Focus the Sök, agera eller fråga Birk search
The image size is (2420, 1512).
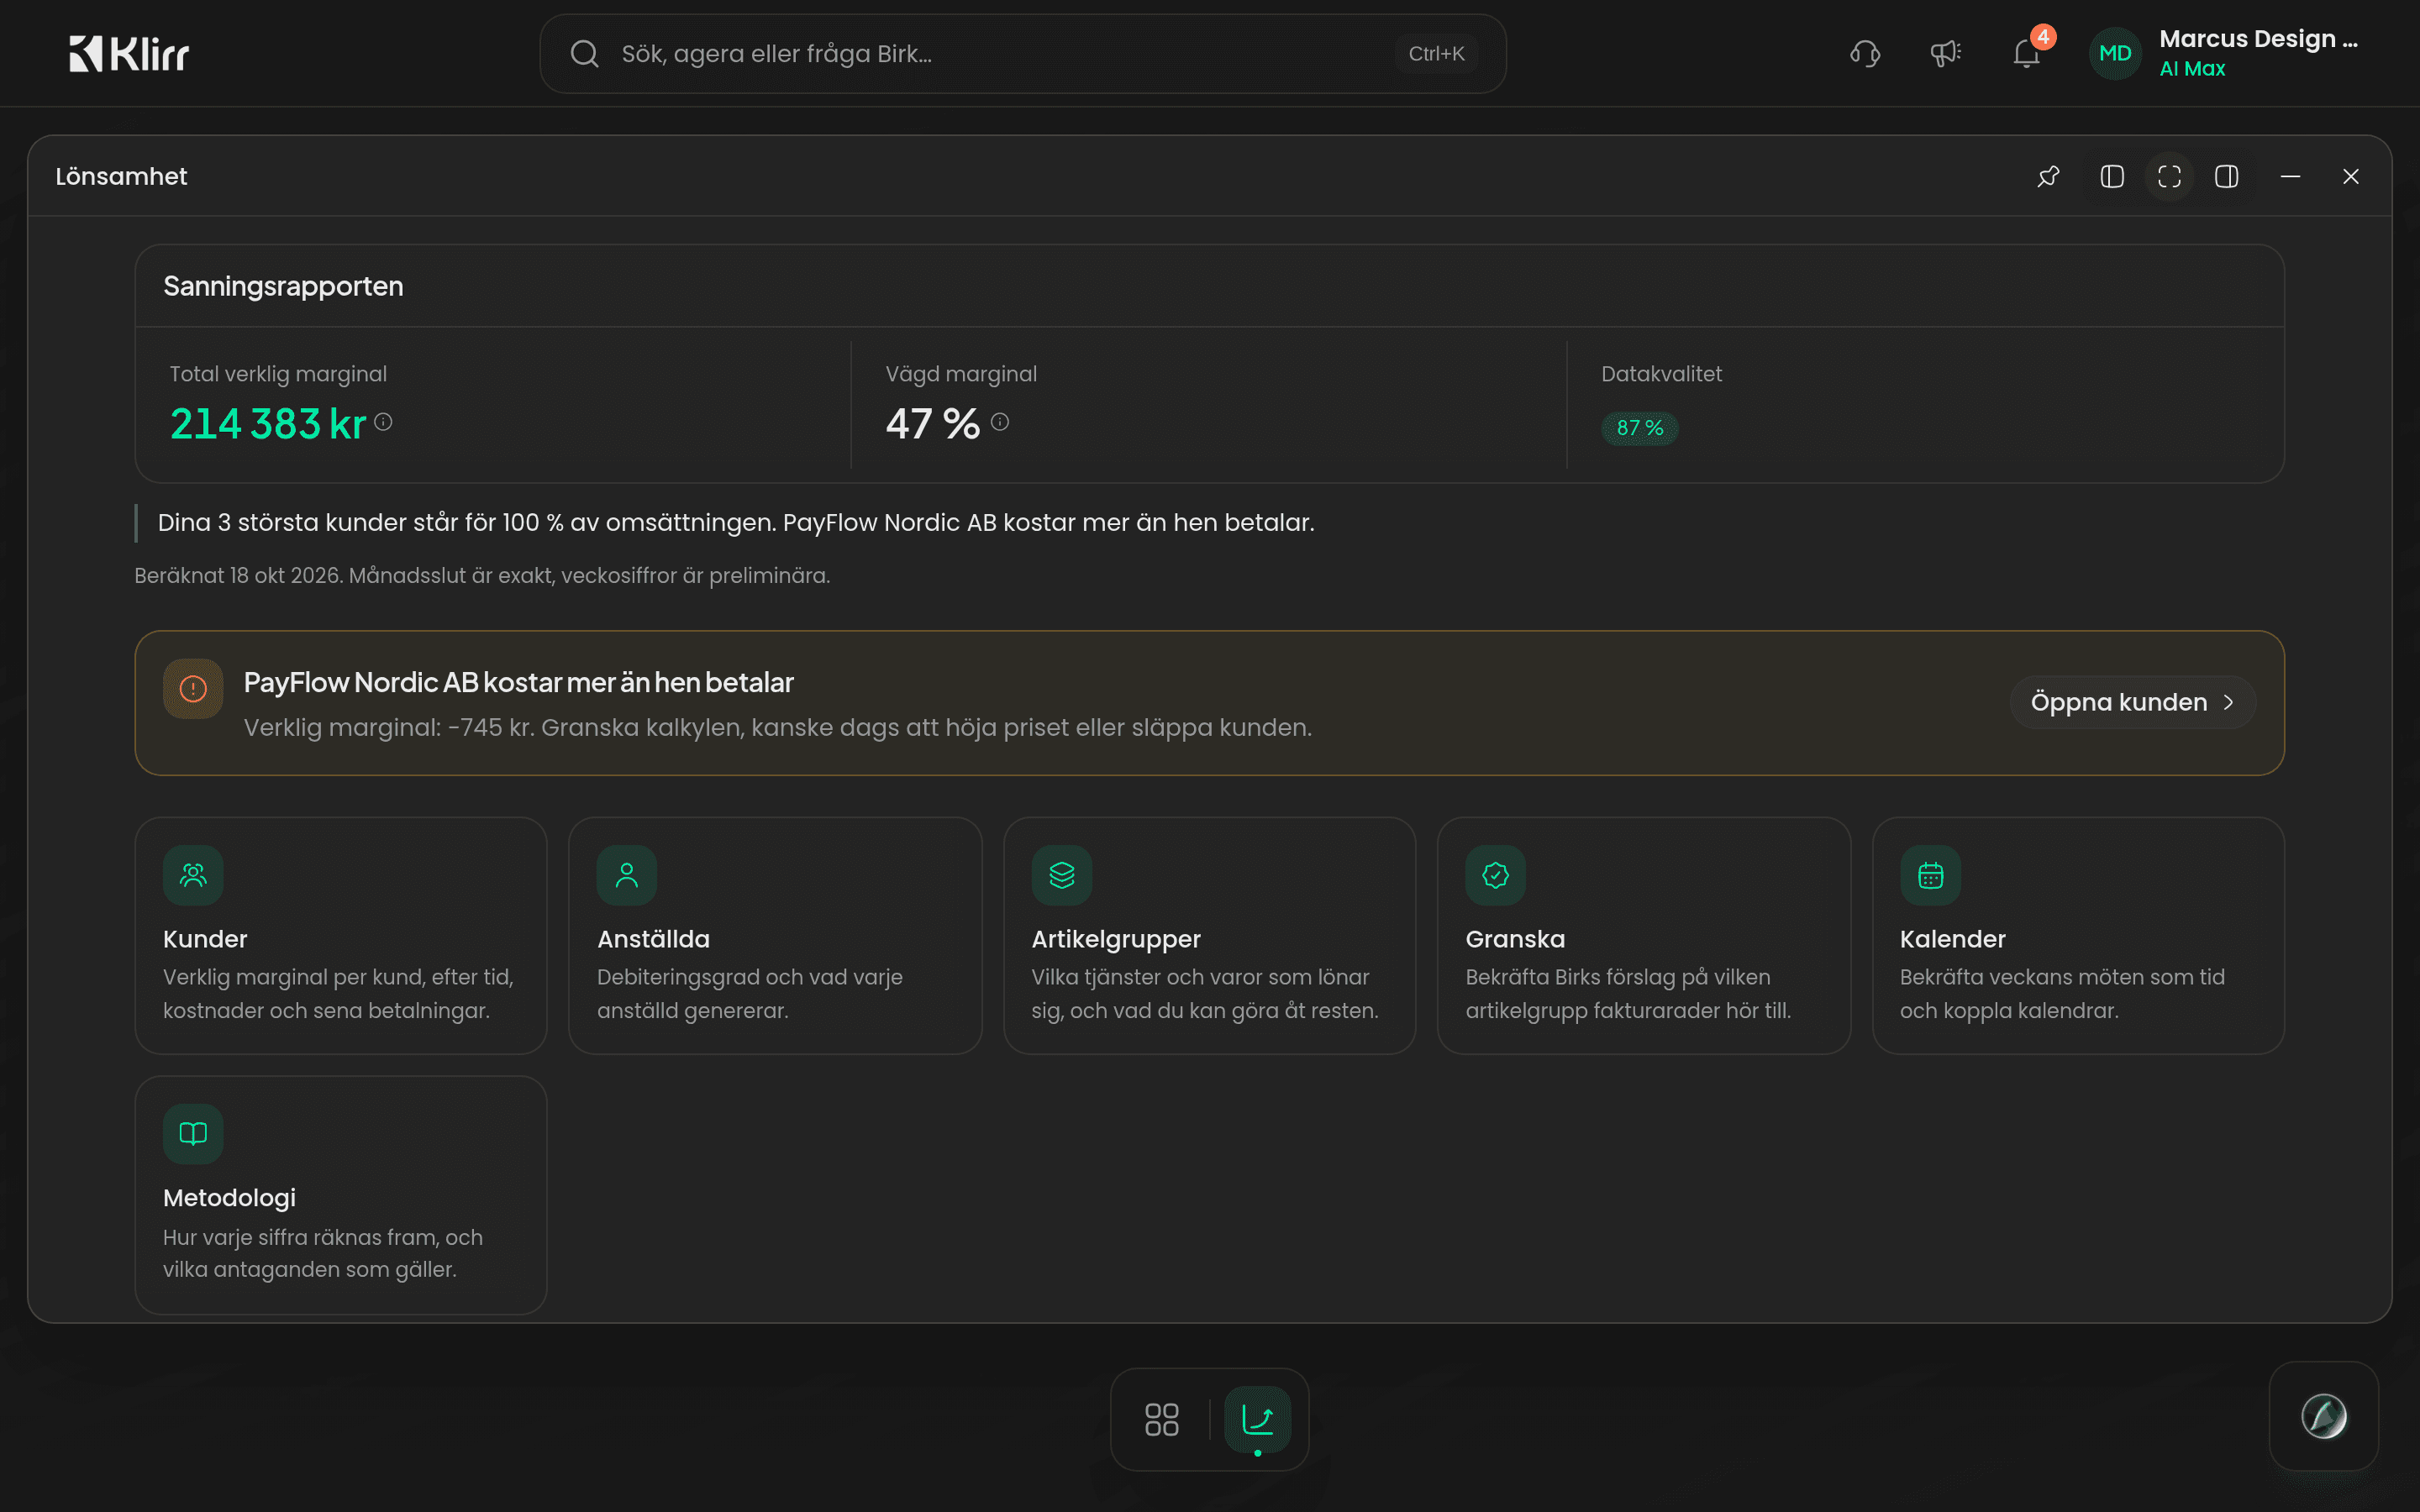tap(1023, 54)
